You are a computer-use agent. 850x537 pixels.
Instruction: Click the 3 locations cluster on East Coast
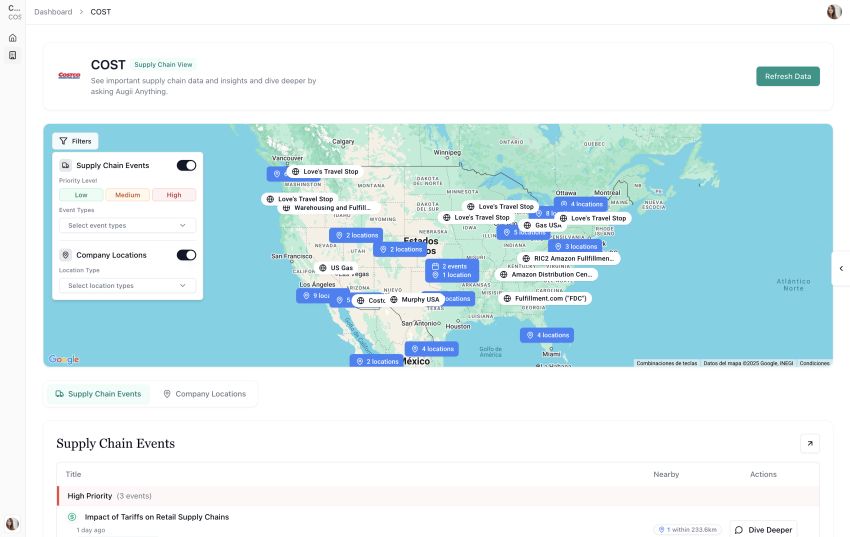coord(575,247)
